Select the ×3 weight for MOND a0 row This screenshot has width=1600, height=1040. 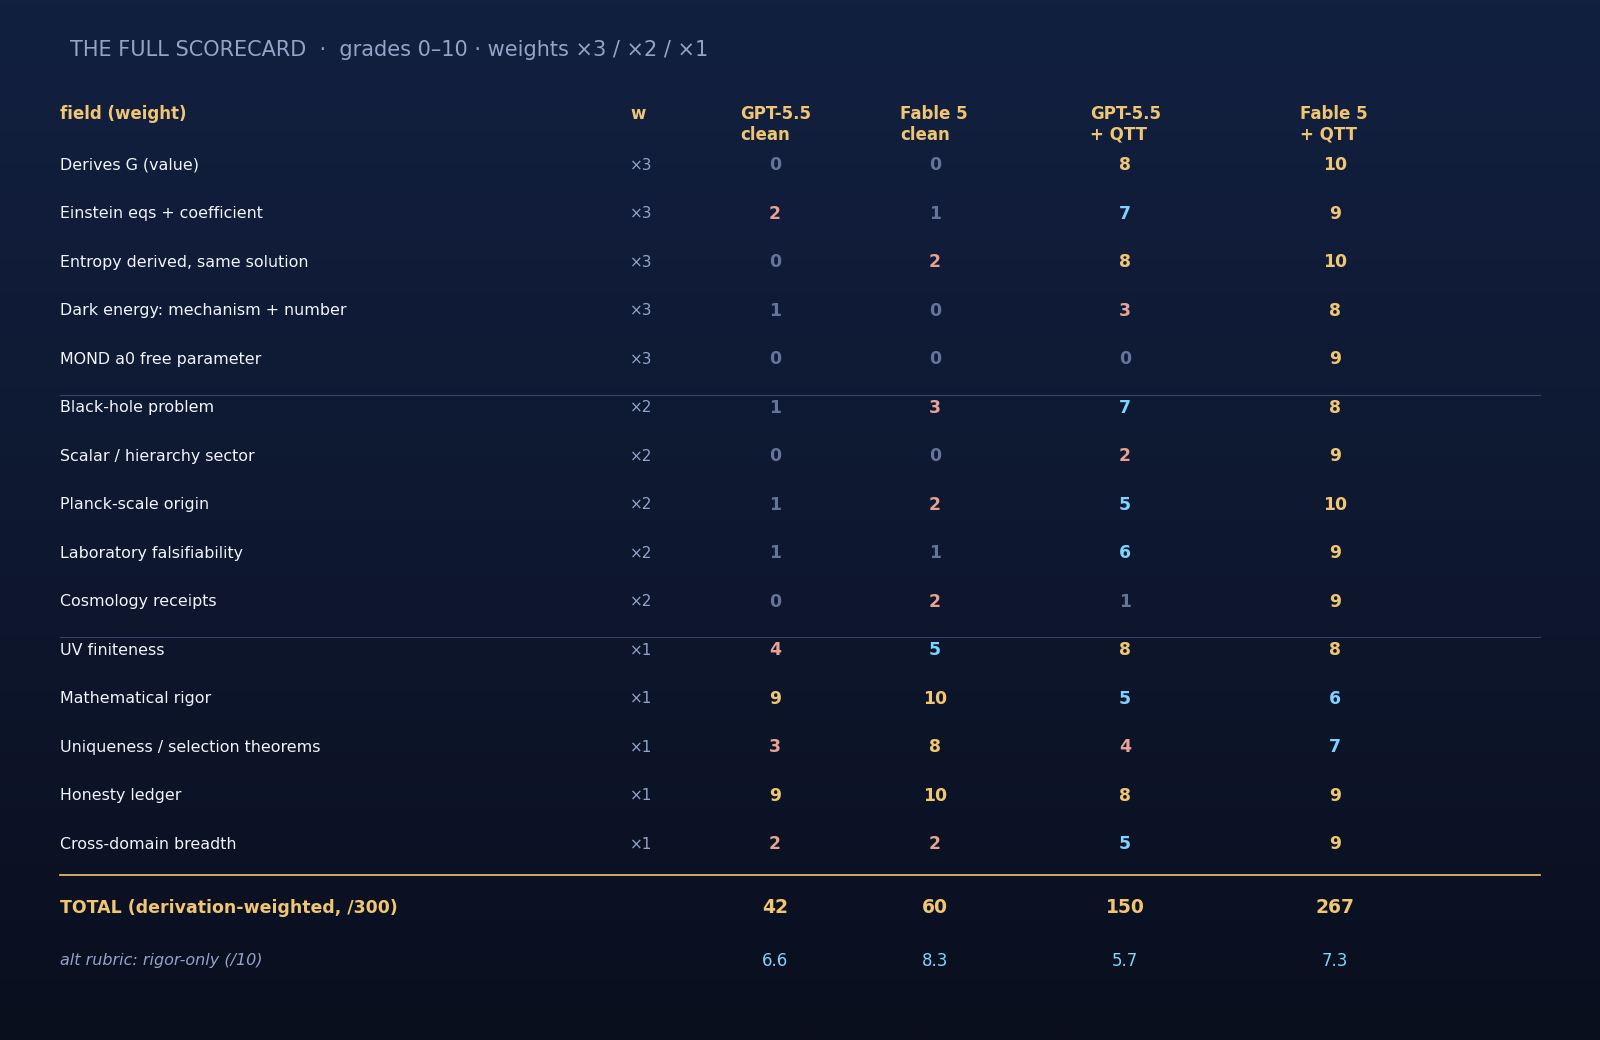(640, 359)
